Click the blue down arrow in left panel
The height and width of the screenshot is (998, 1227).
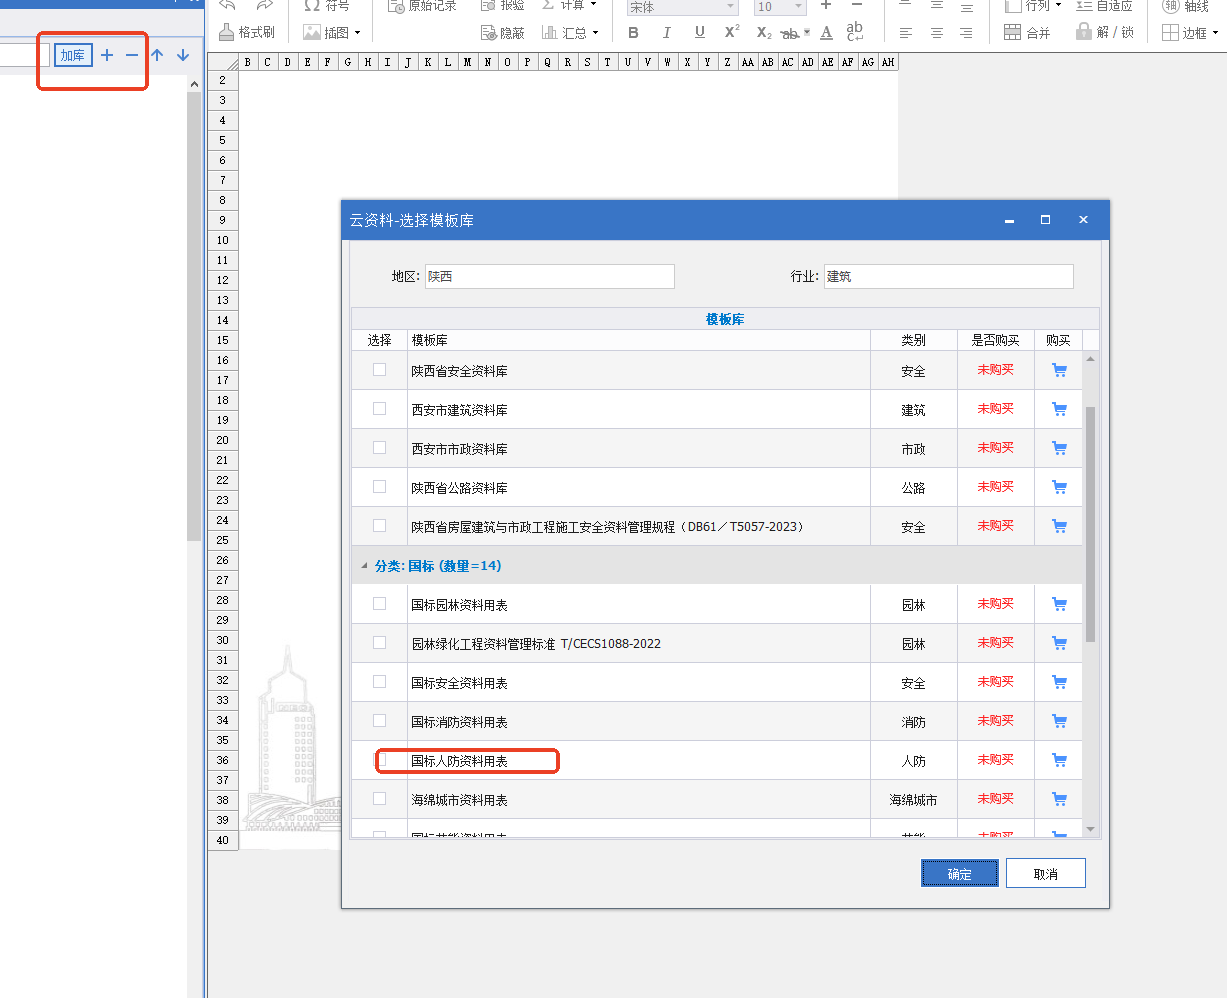(x=183, y=55)
